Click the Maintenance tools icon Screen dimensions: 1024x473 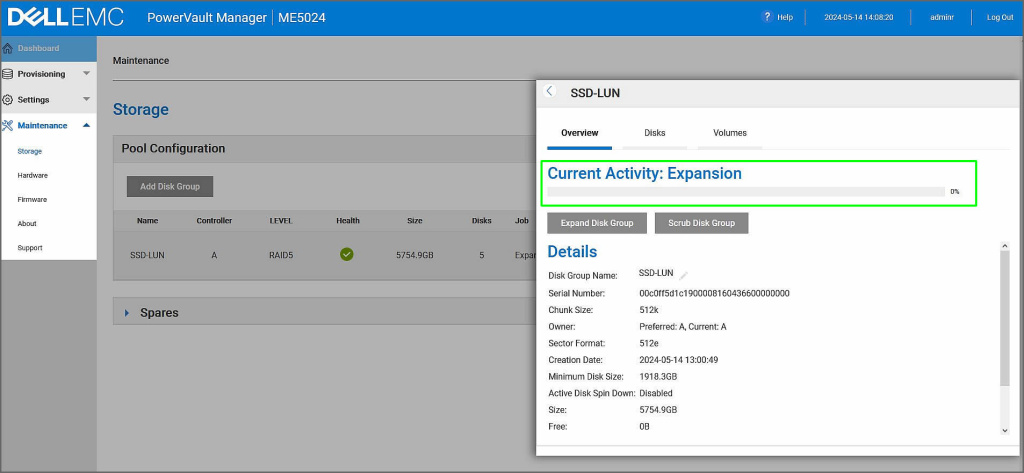pyautogui.click(x=8, y=126)
